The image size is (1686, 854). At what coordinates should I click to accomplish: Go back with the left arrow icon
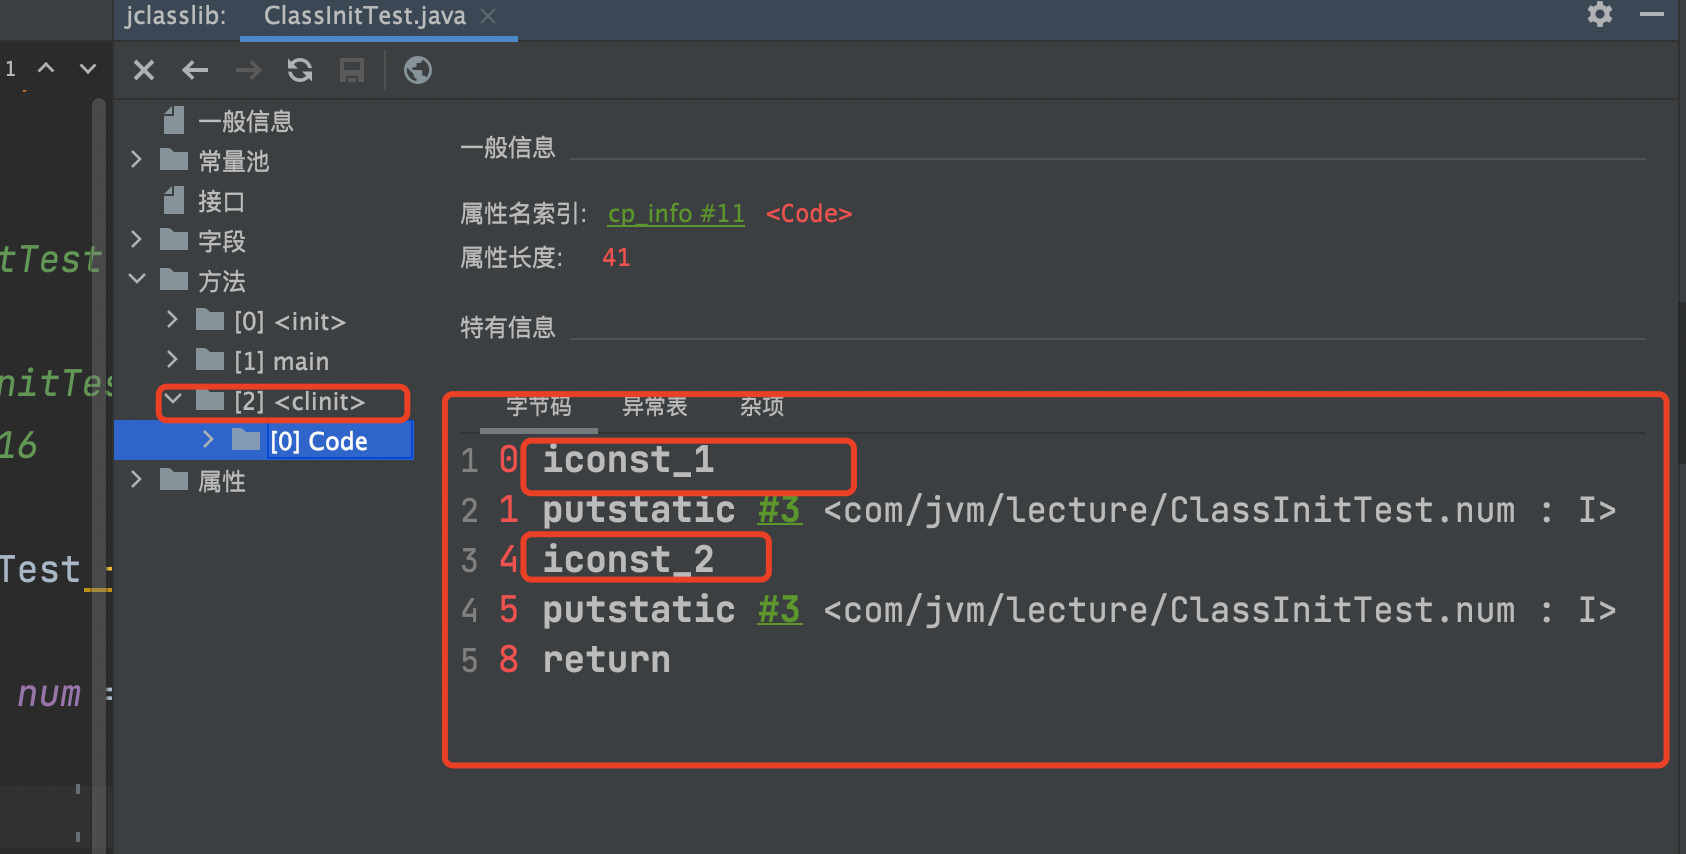tap(195, 70)
